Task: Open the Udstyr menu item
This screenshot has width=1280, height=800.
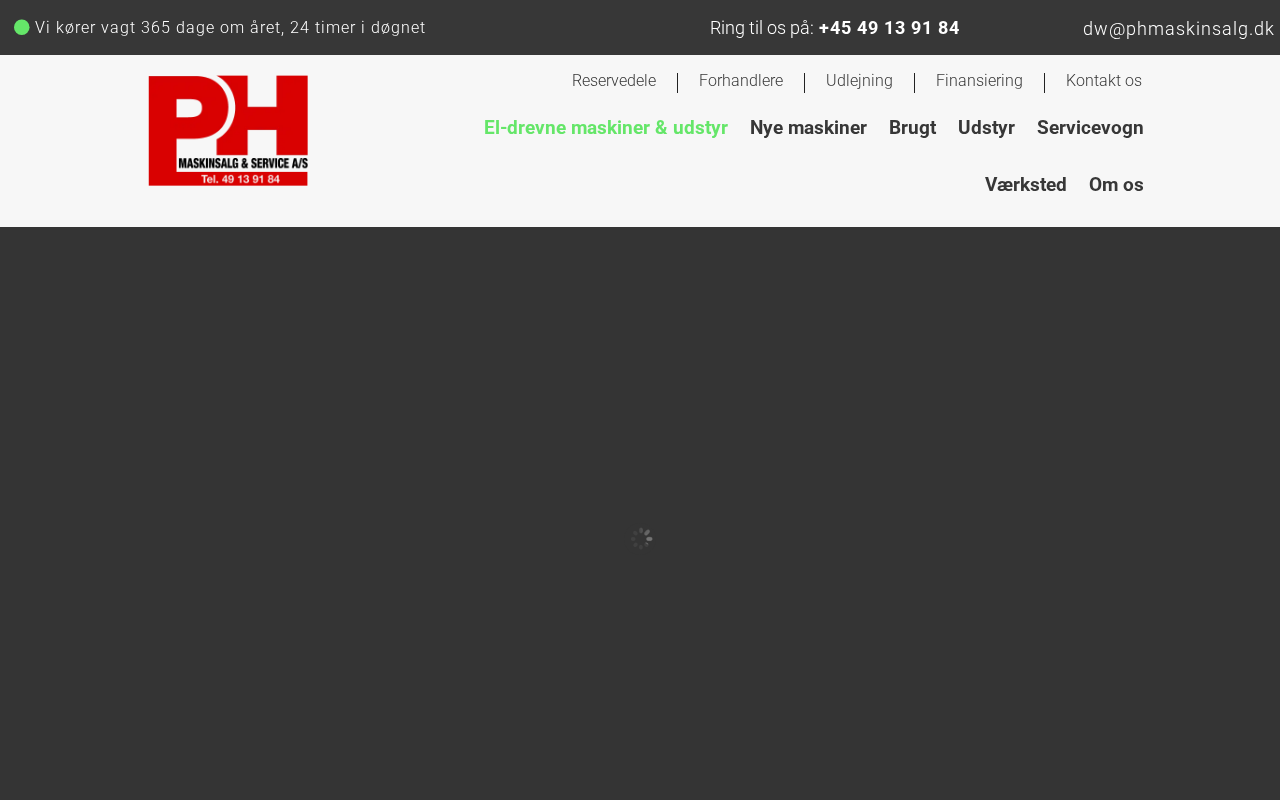Action: click(x=986, y=128)
